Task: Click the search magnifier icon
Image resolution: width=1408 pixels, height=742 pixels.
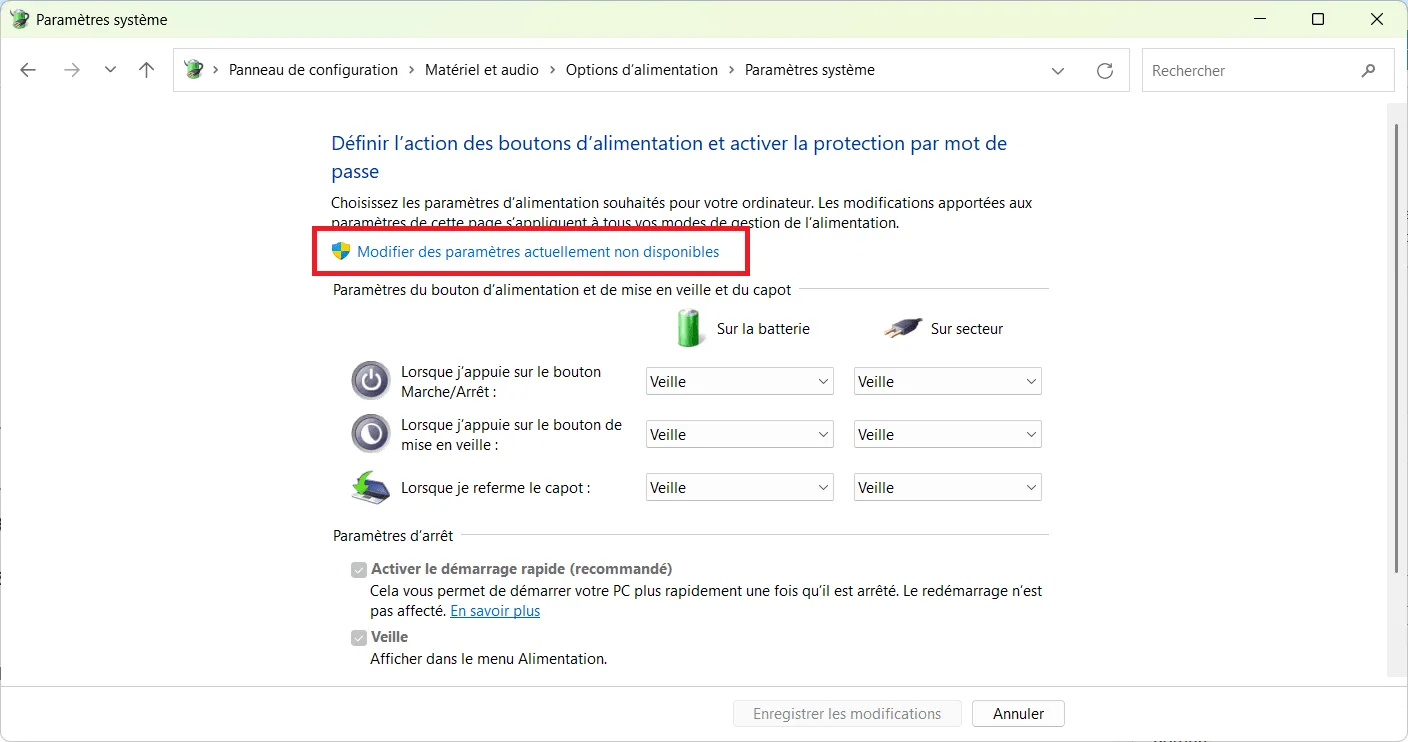Action: [x=1369, y=71]
